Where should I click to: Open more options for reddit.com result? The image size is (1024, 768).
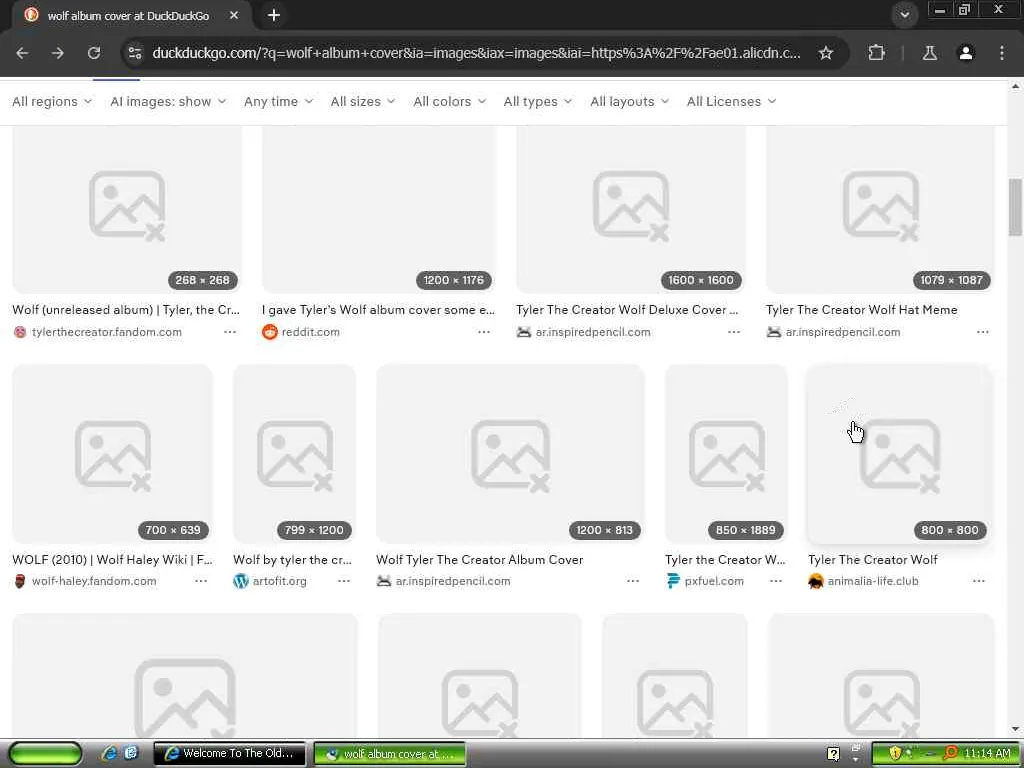pyautogui.click(x=484, y=332)
